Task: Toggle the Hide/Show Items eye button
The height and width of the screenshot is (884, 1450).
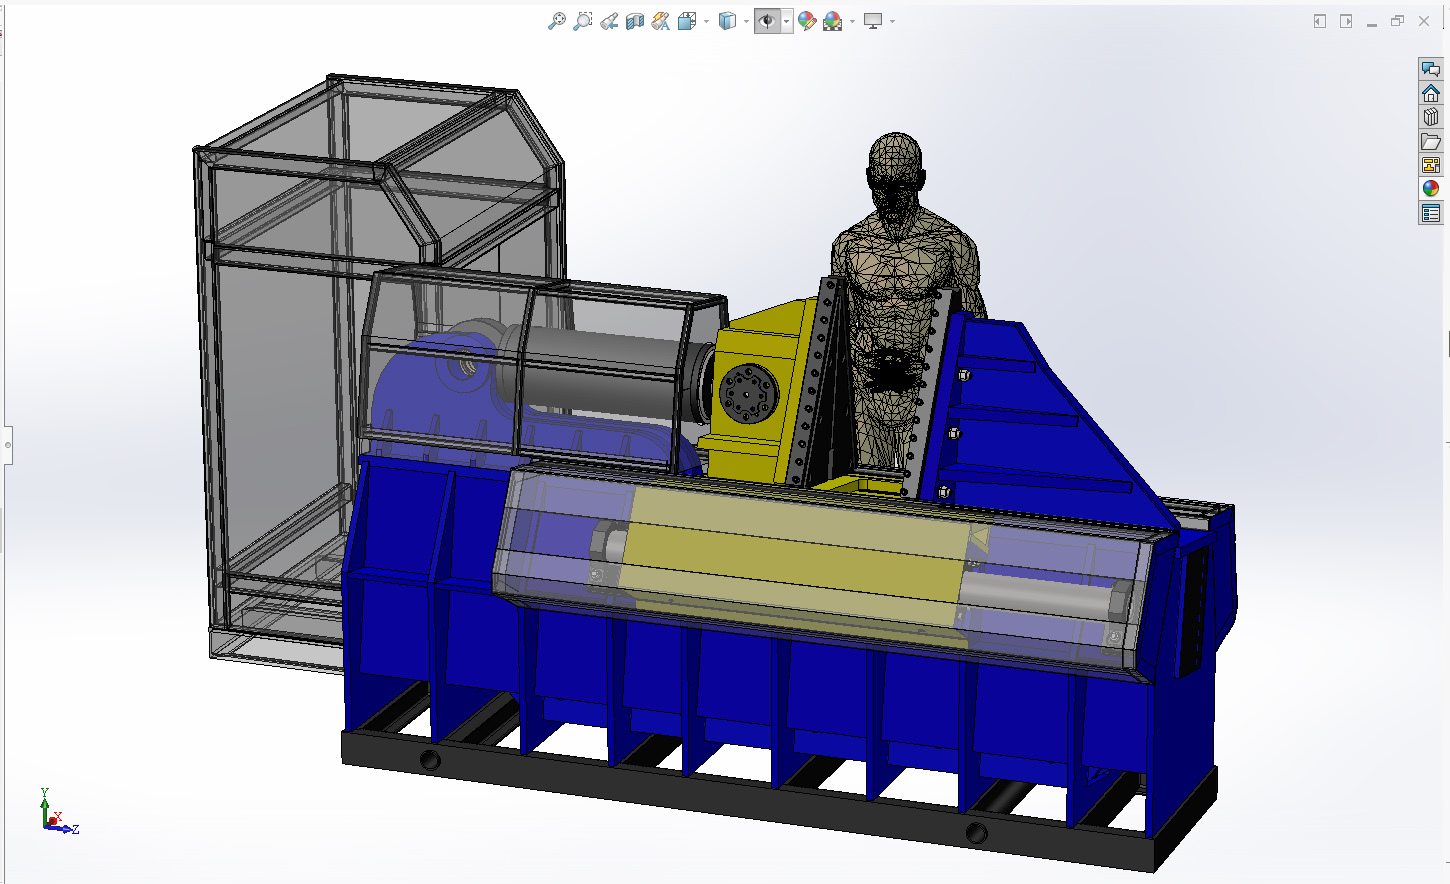Action: point(767,21)
